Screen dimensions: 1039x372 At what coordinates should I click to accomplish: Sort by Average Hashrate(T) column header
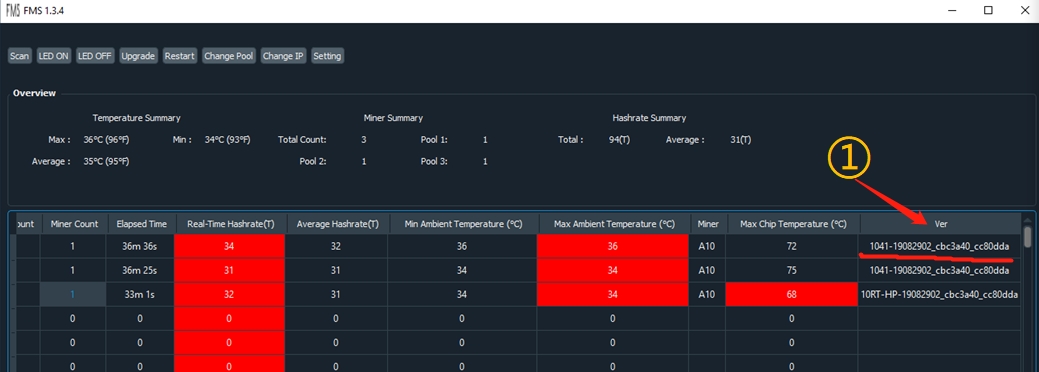(337, 224)
